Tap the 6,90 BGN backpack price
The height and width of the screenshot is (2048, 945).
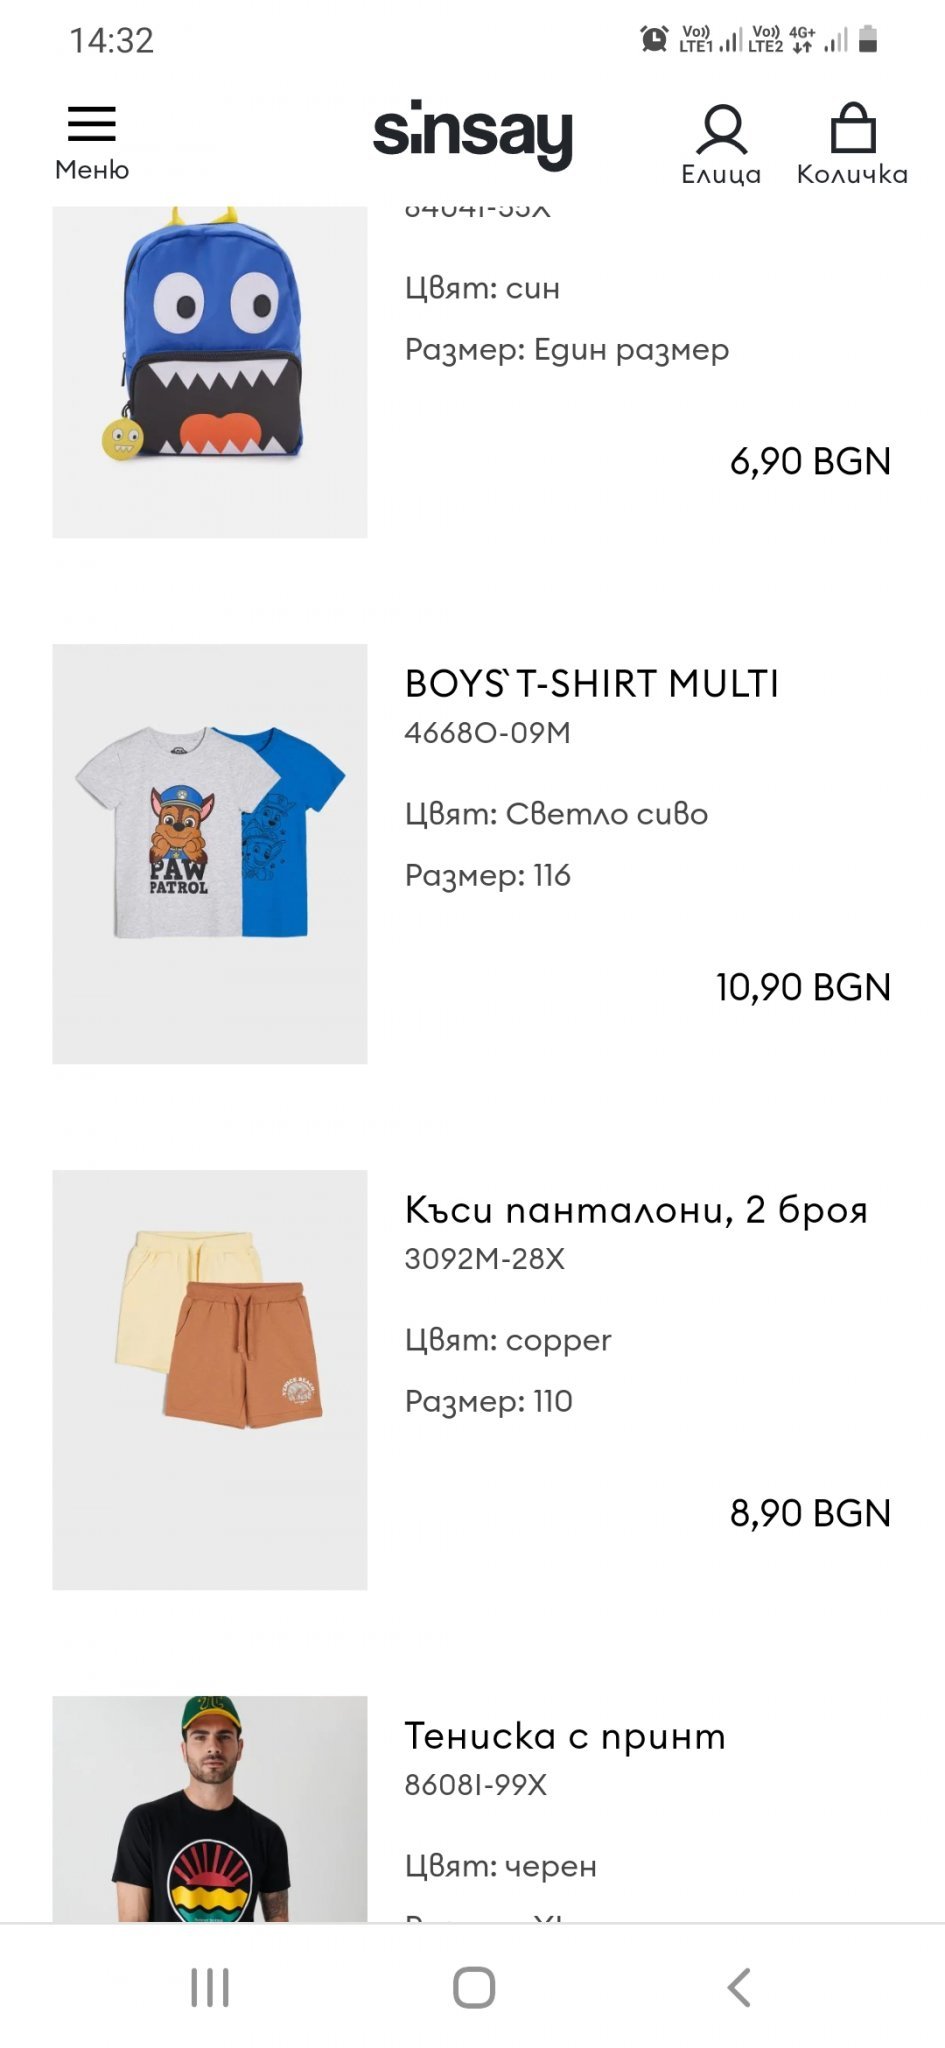tap(810, 461)
